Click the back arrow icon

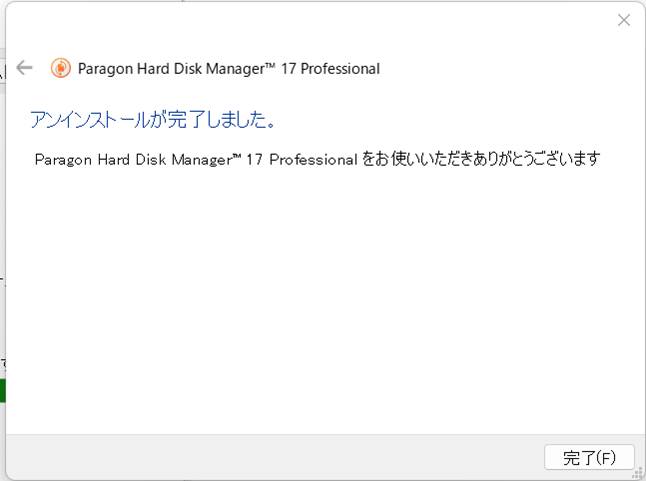pyautogui.click(x=25, y=68)
